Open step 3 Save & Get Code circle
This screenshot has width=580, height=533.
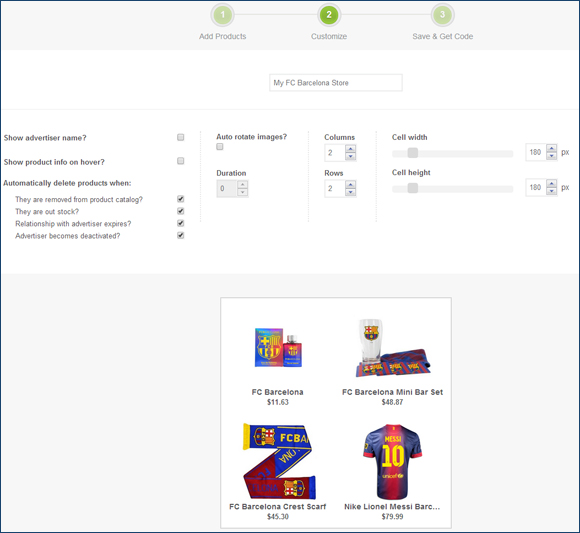(442, 15)
